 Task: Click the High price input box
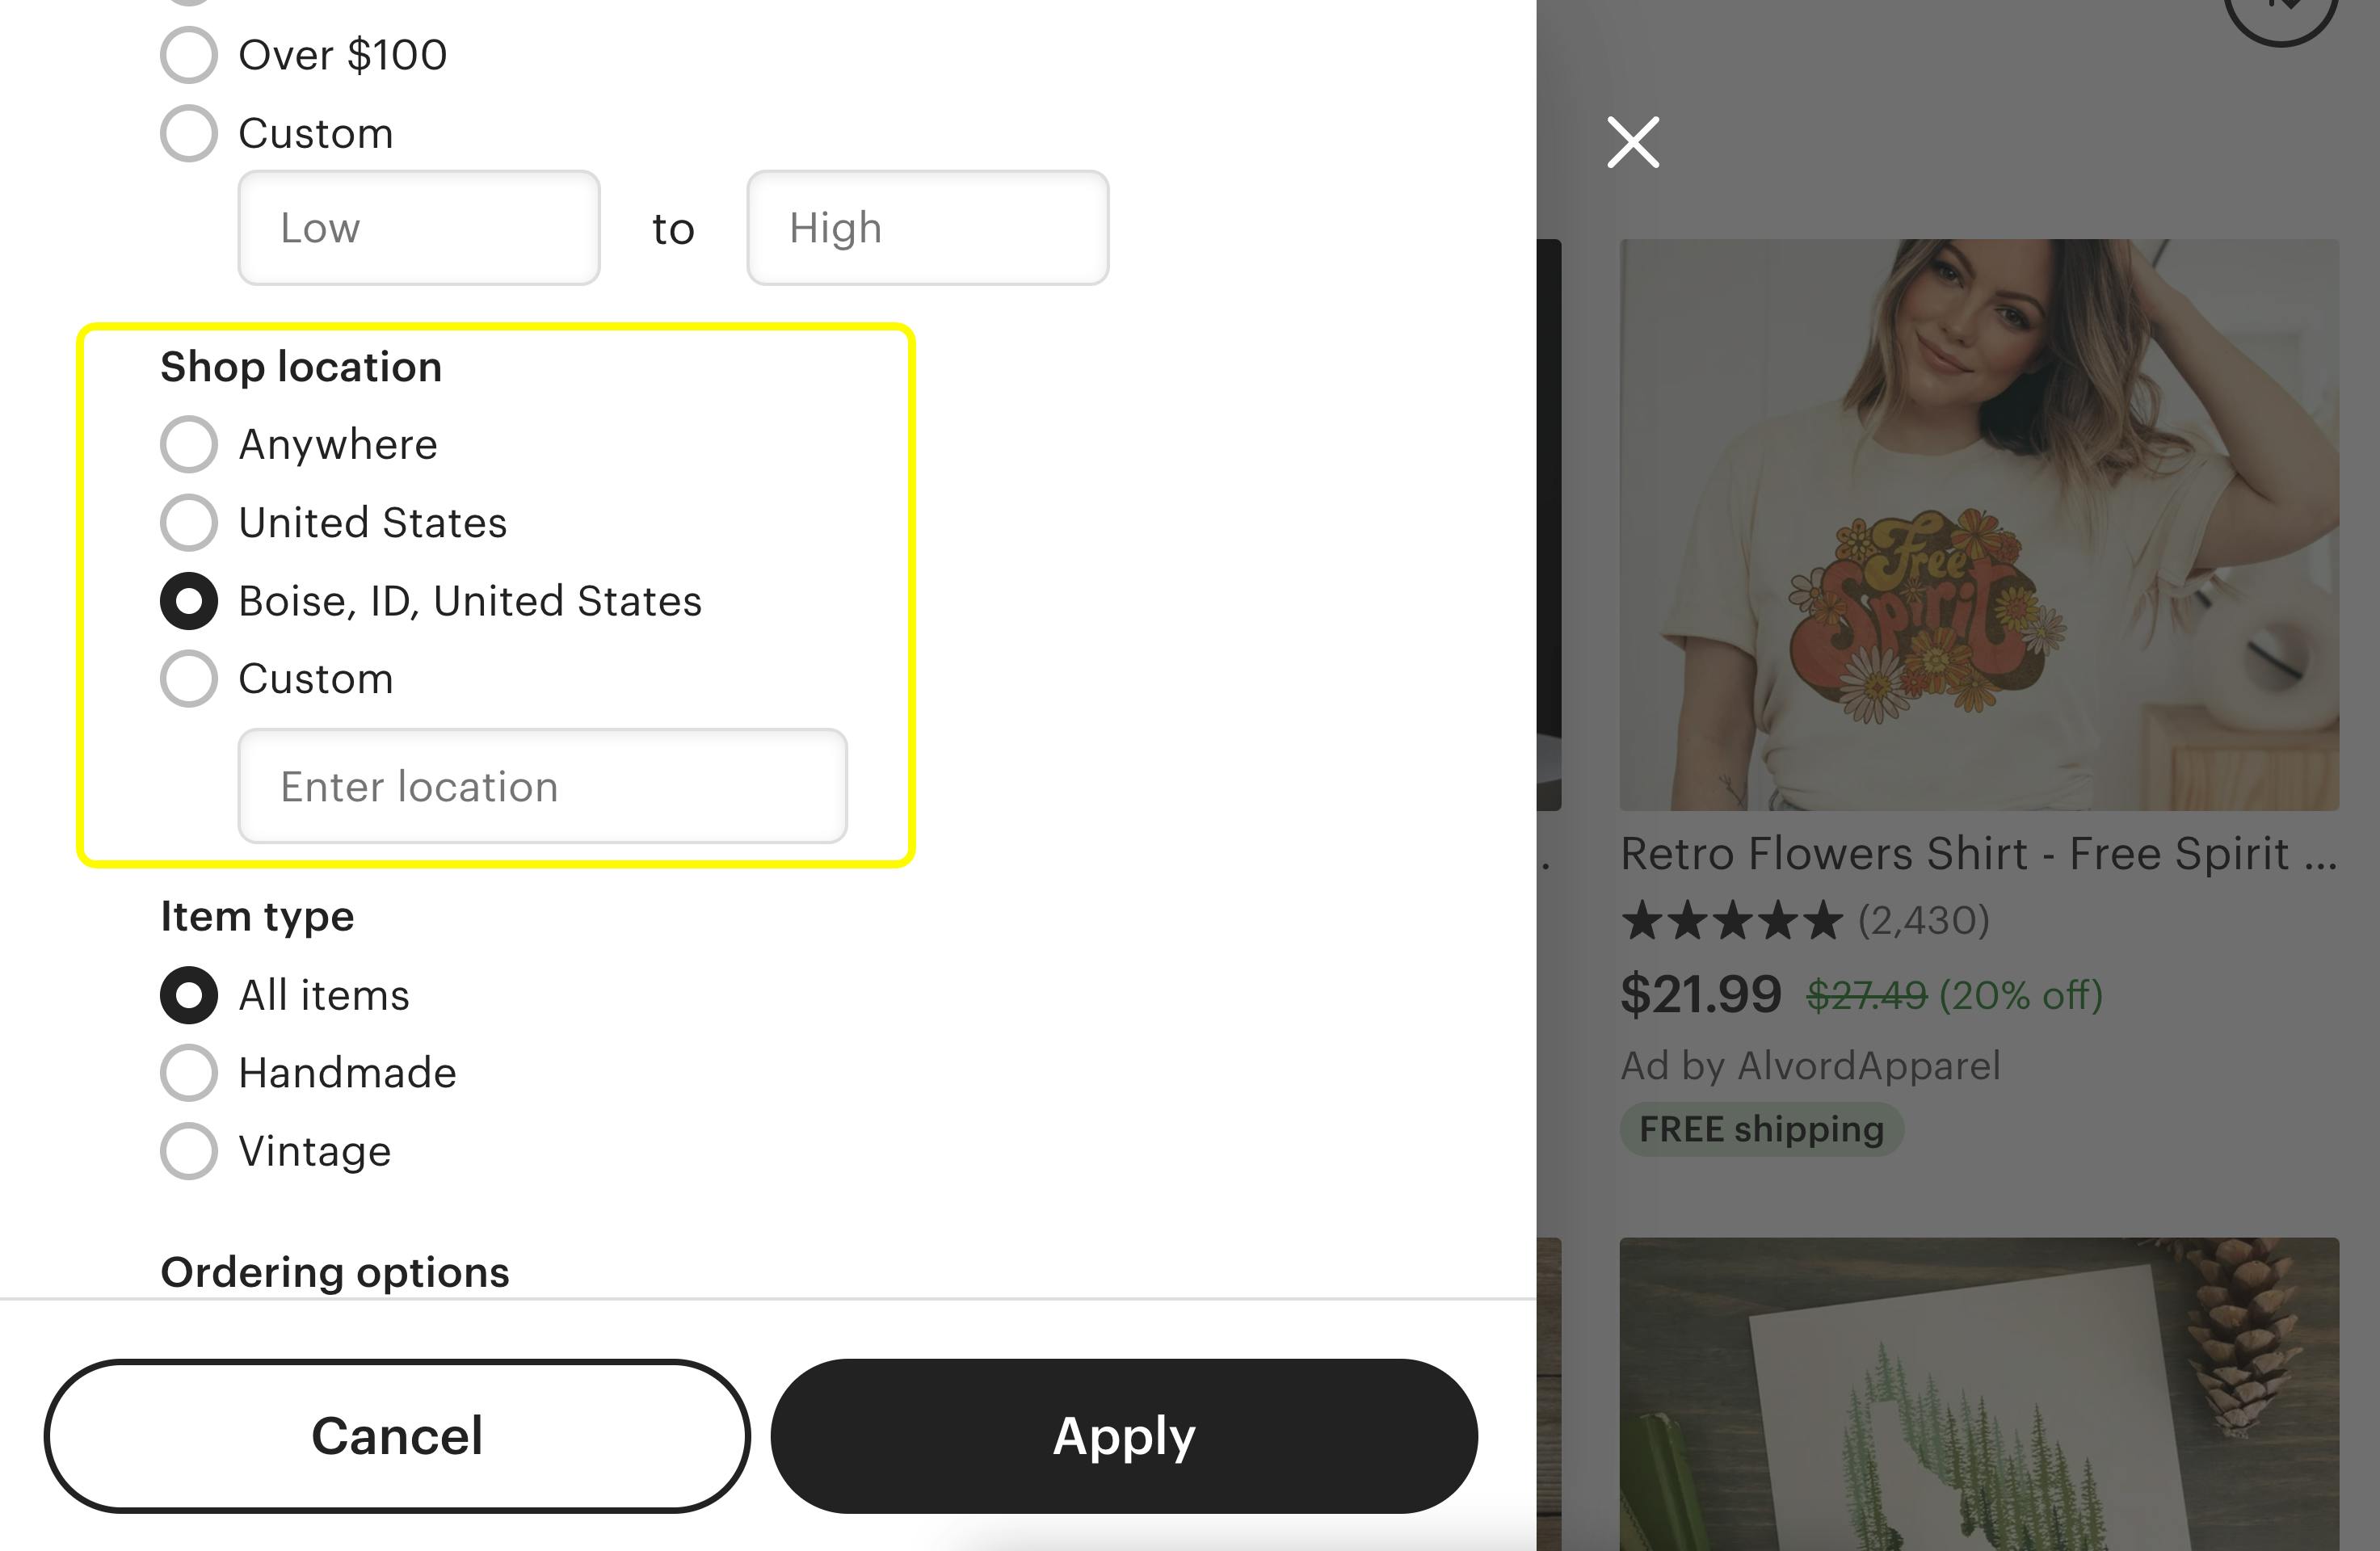coord(926,228)
